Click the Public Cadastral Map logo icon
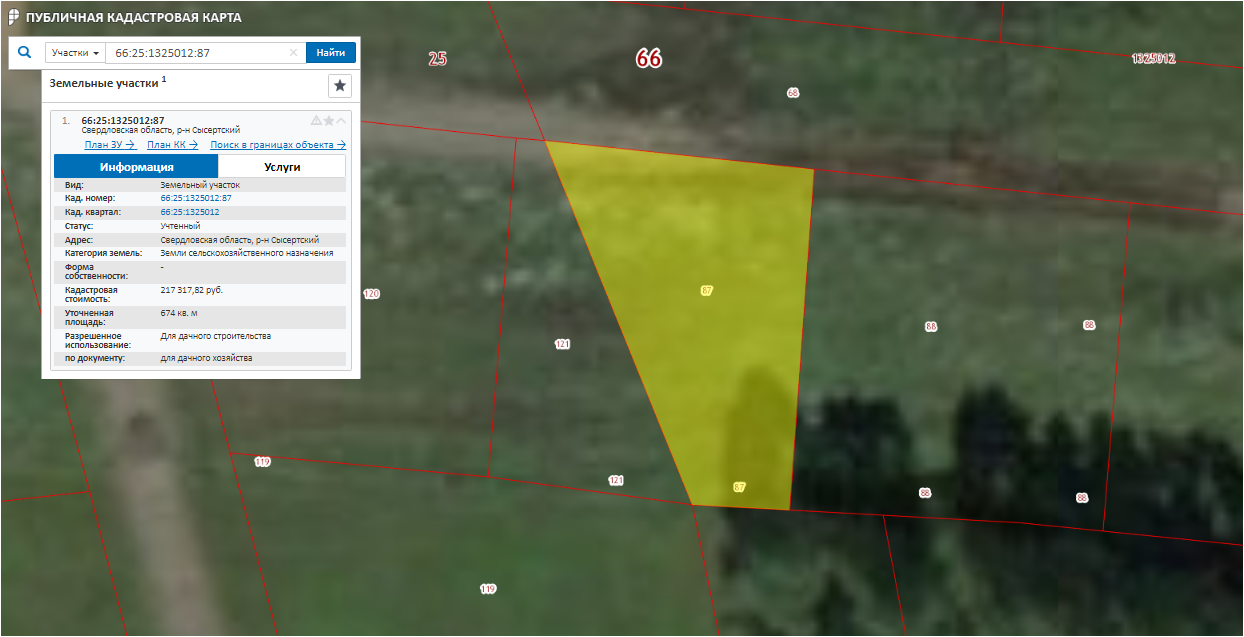 (x=13, y=17)
